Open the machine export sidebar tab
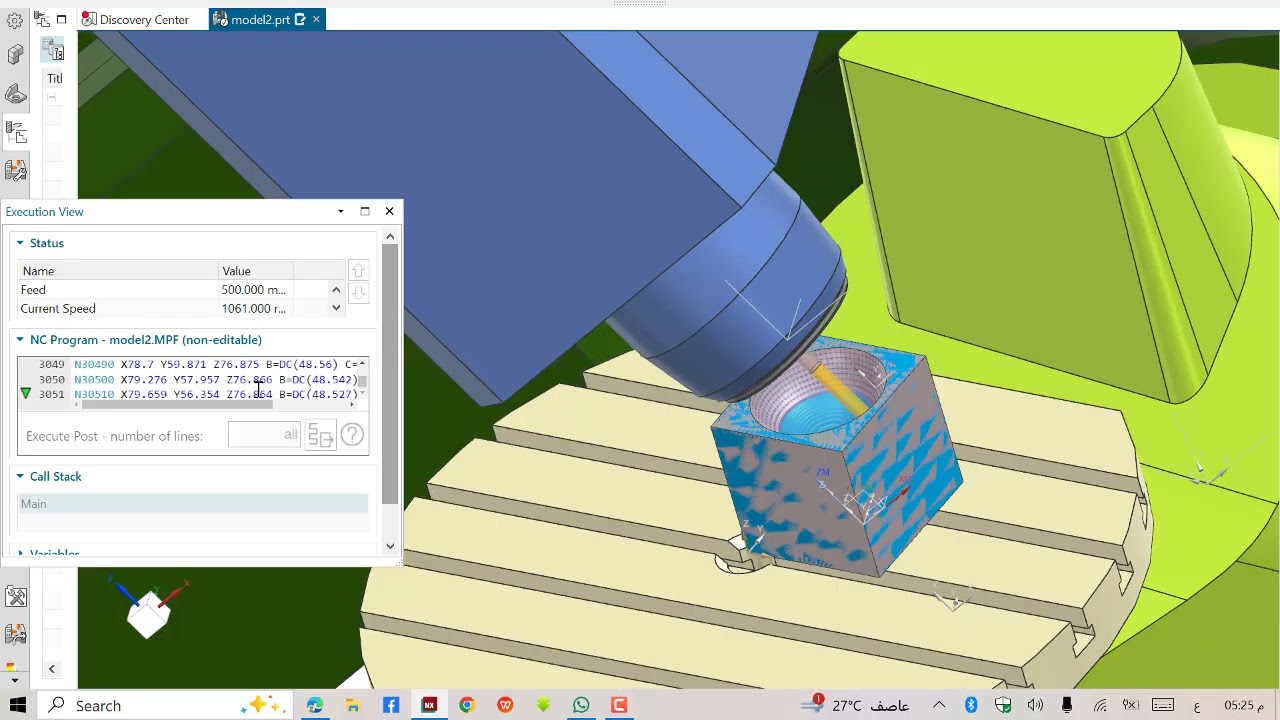This screenshot has height=720, width=1280. coord(15,634)
